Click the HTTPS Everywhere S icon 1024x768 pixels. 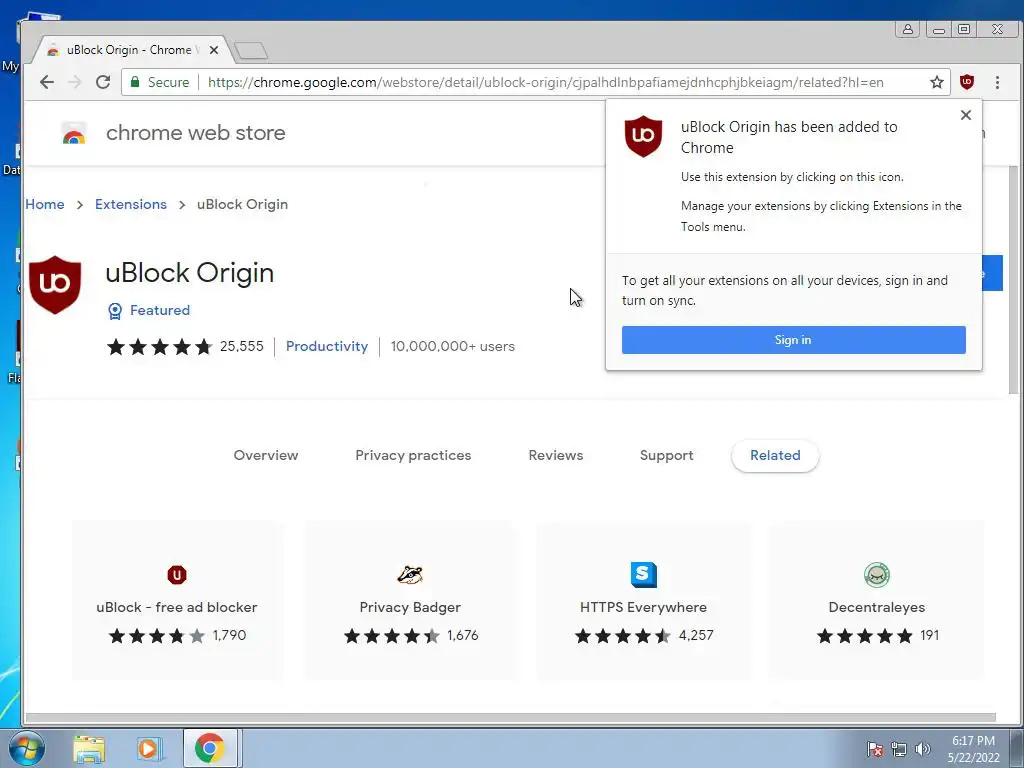(x=643, y=575)
